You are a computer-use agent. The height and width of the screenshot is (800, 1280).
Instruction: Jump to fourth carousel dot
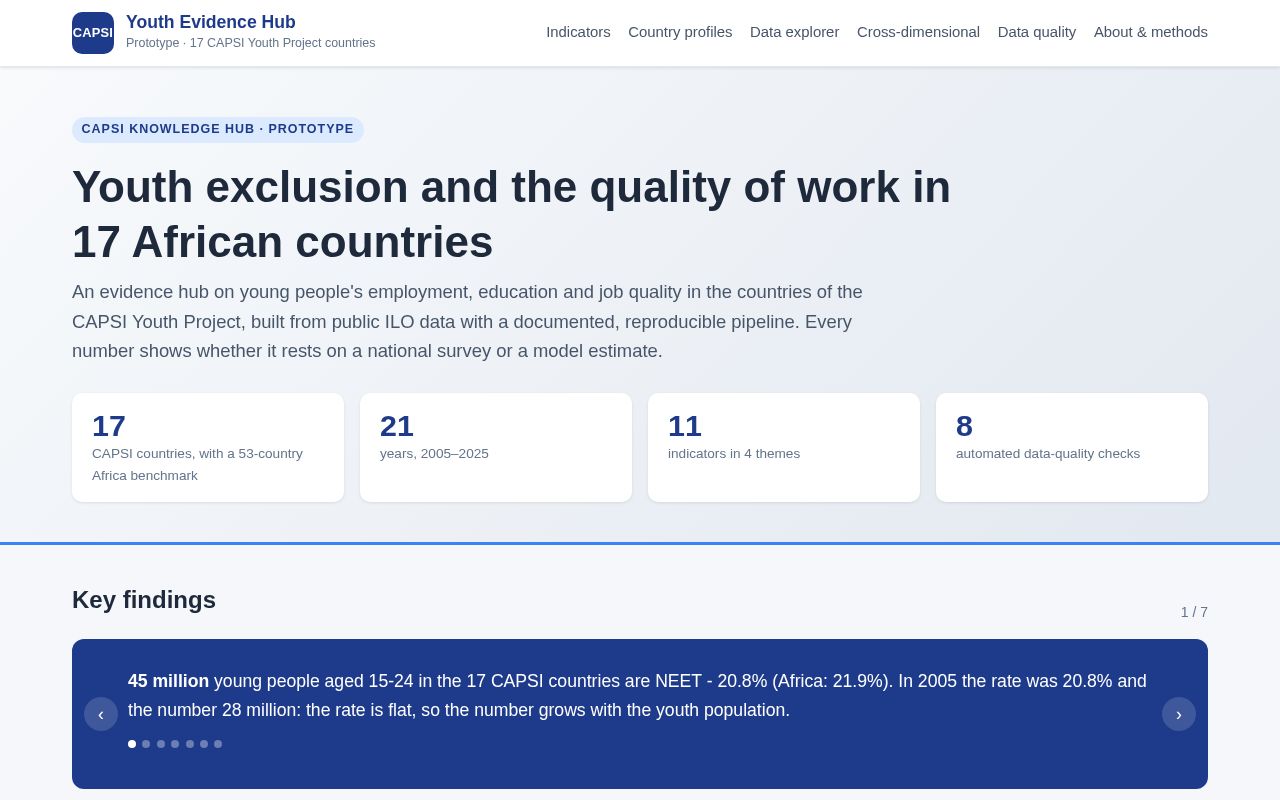pos(175,744)
